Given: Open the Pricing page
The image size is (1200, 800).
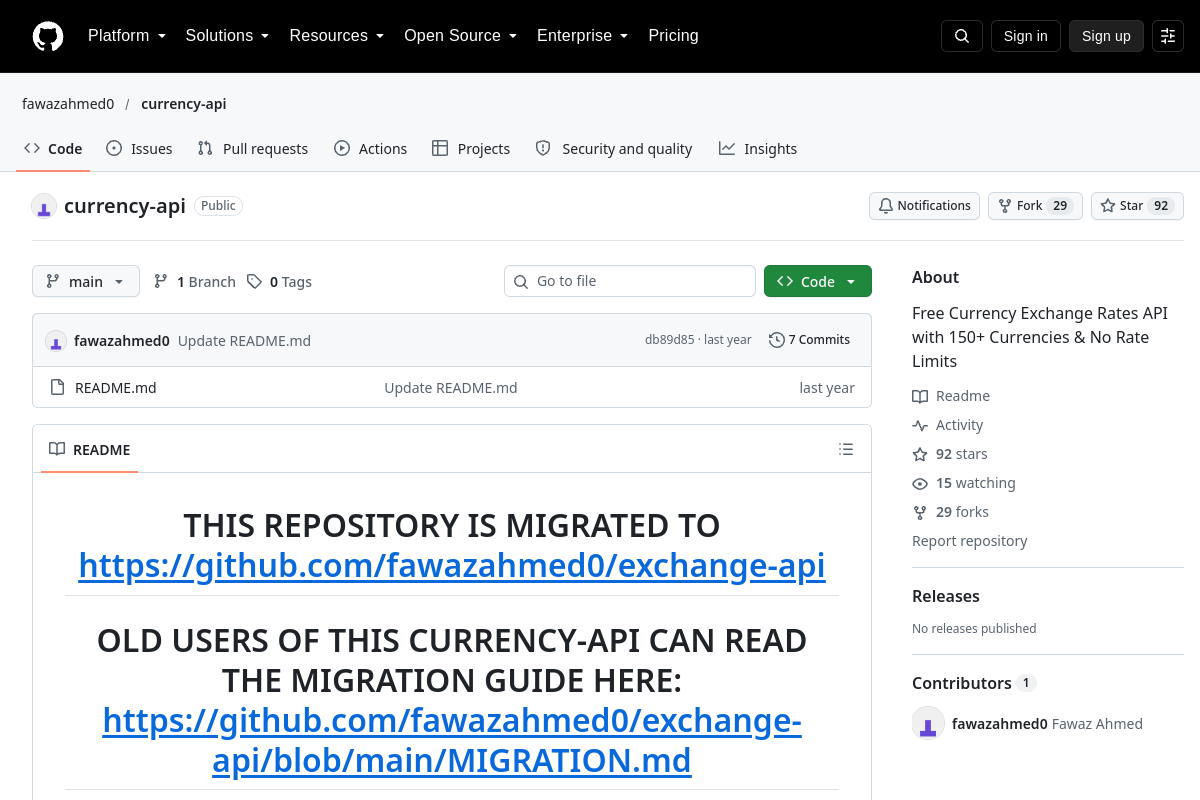Looking at the screenshot, I should 674,36.
